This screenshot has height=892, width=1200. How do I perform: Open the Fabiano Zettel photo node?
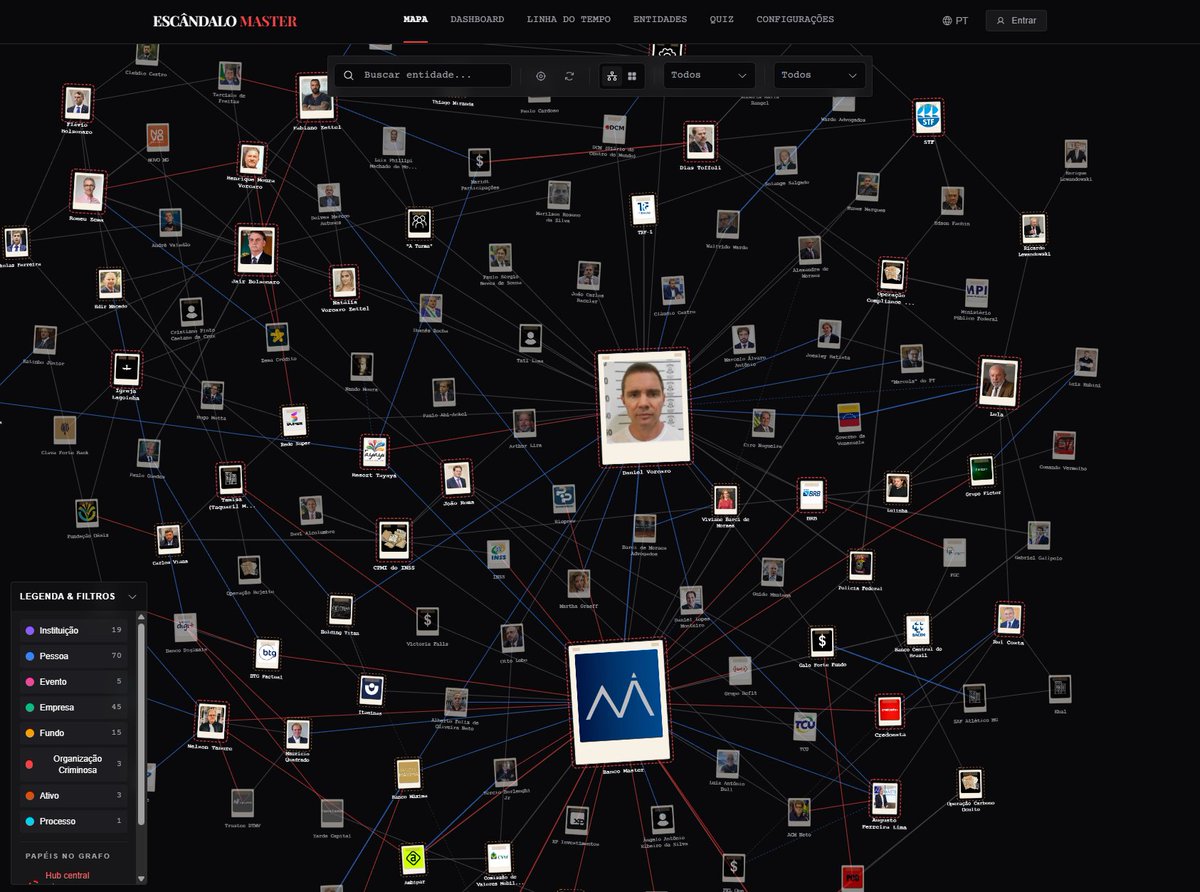point(316,98)
